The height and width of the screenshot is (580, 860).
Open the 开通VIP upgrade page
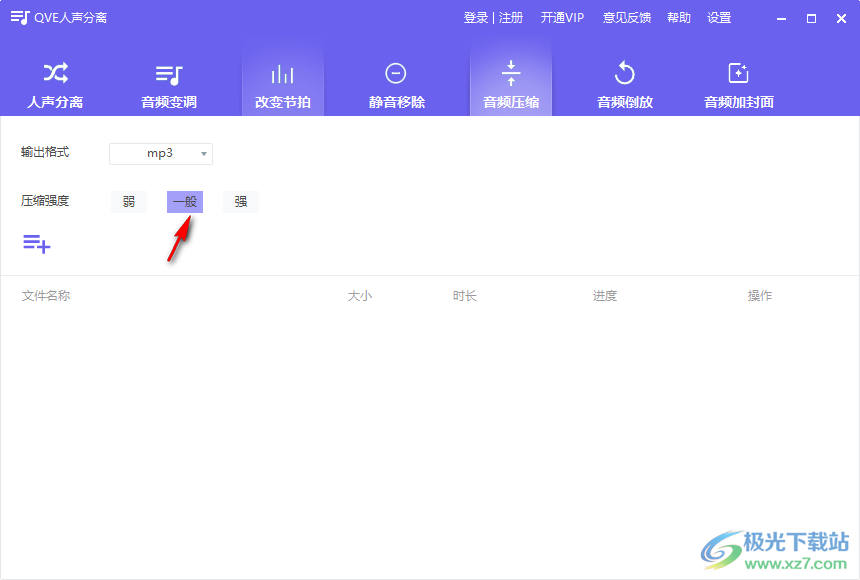[x=562, y=17]
